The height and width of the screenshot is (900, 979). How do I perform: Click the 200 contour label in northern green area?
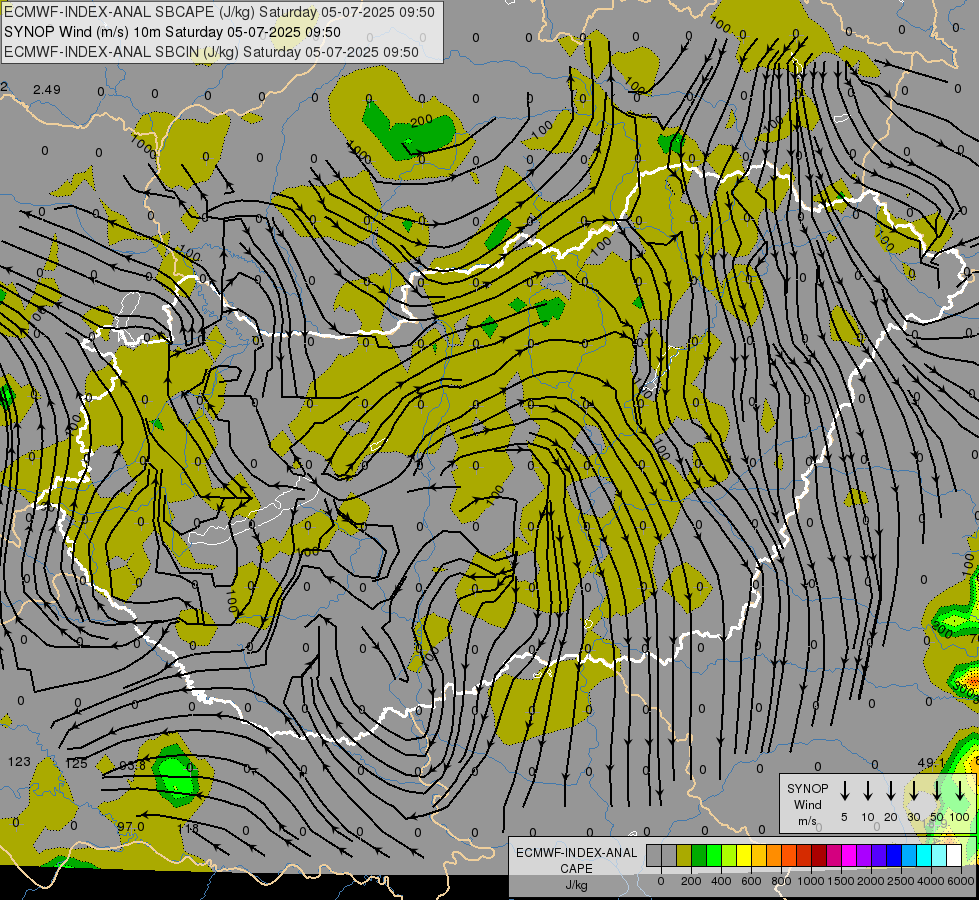(x=421, y=121)
